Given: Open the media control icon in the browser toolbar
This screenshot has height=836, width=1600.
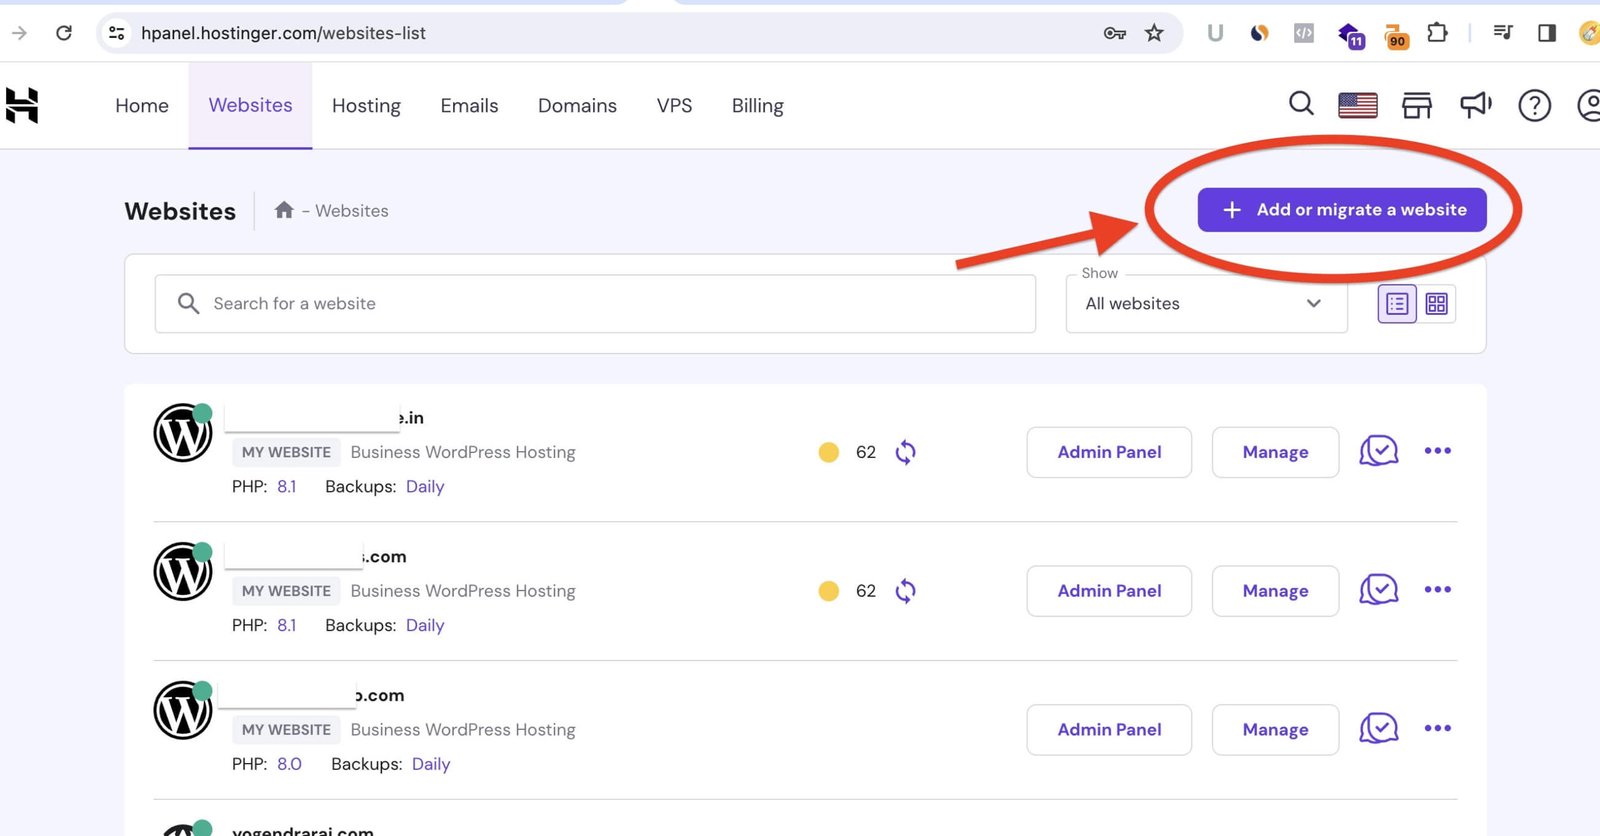Looking at the screenshot, I should [1502, 33].
